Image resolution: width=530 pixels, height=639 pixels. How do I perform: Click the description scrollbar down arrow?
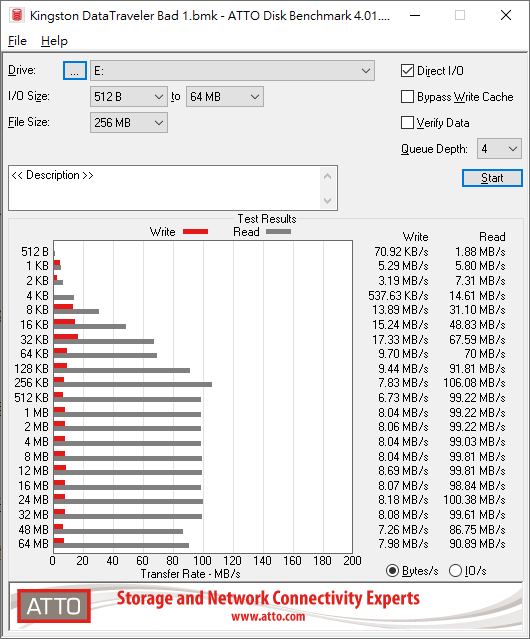(328, 201)
